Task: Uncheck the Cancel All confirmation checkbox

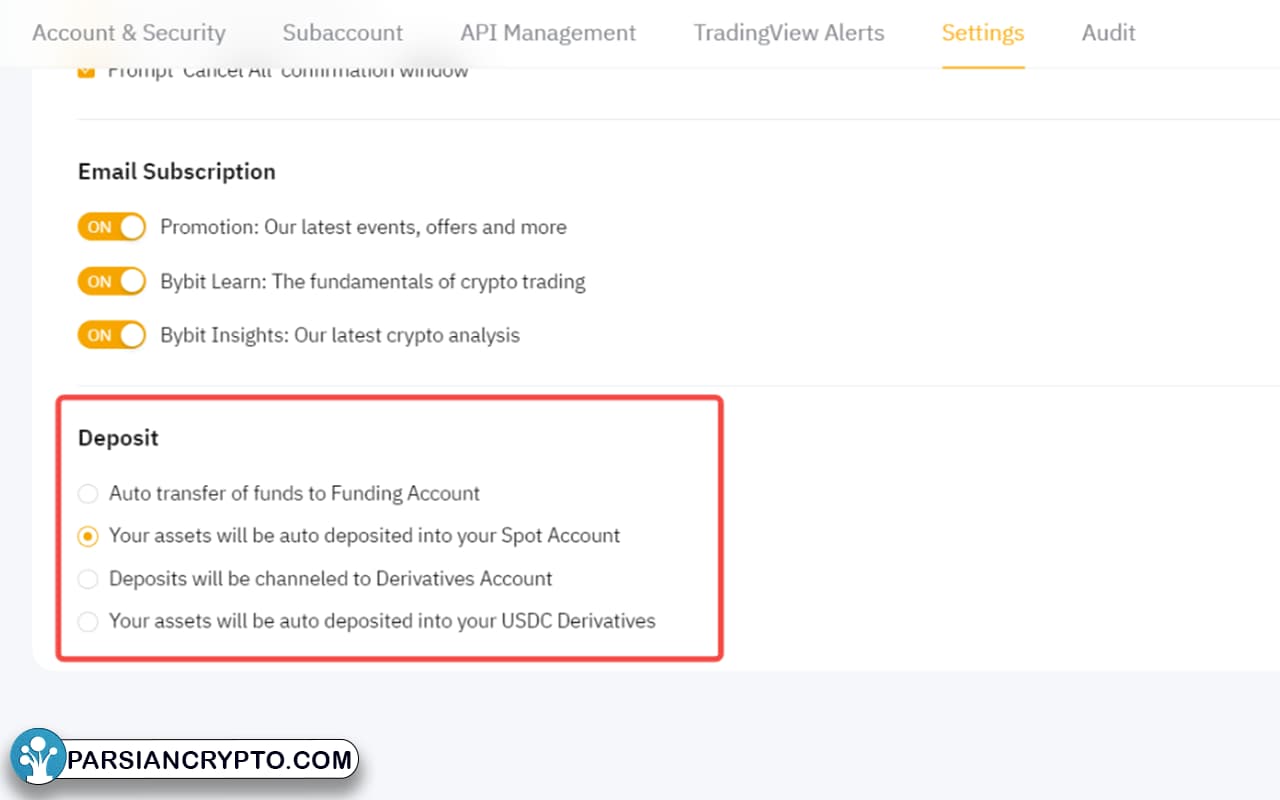Action: 87,71
